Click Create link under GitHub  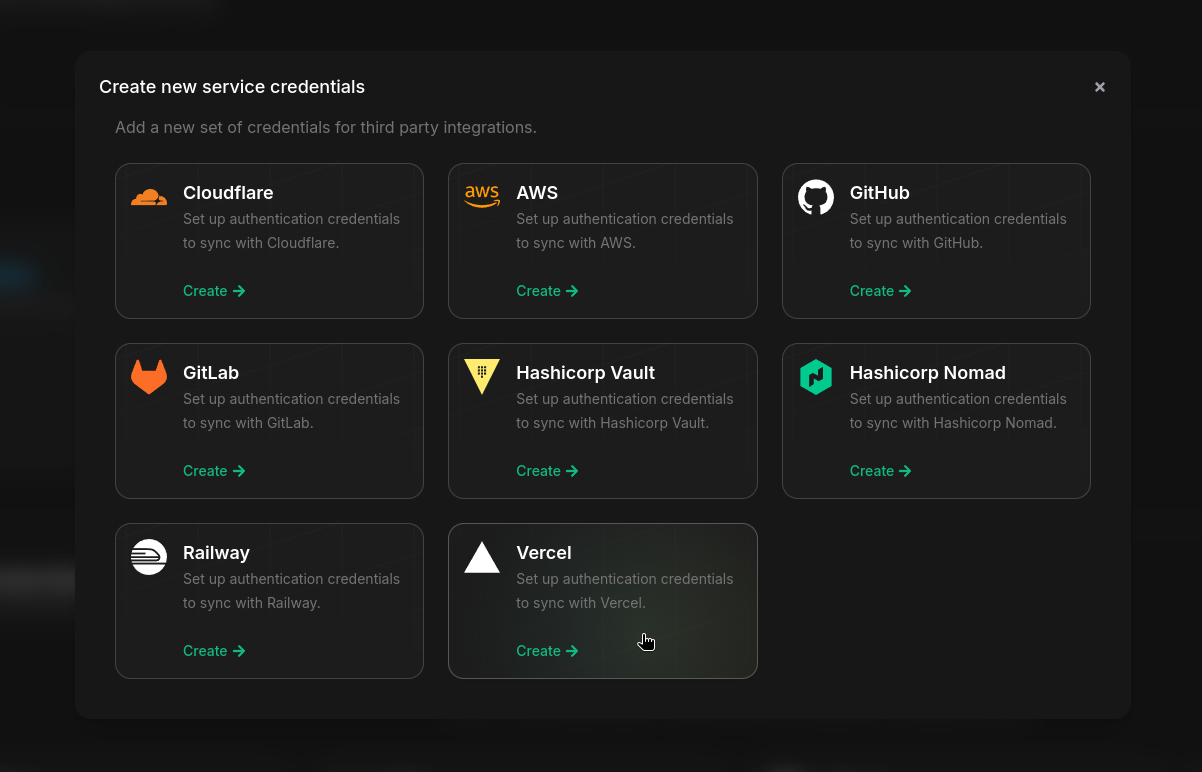pyautogui.click(x=881, y=291)
